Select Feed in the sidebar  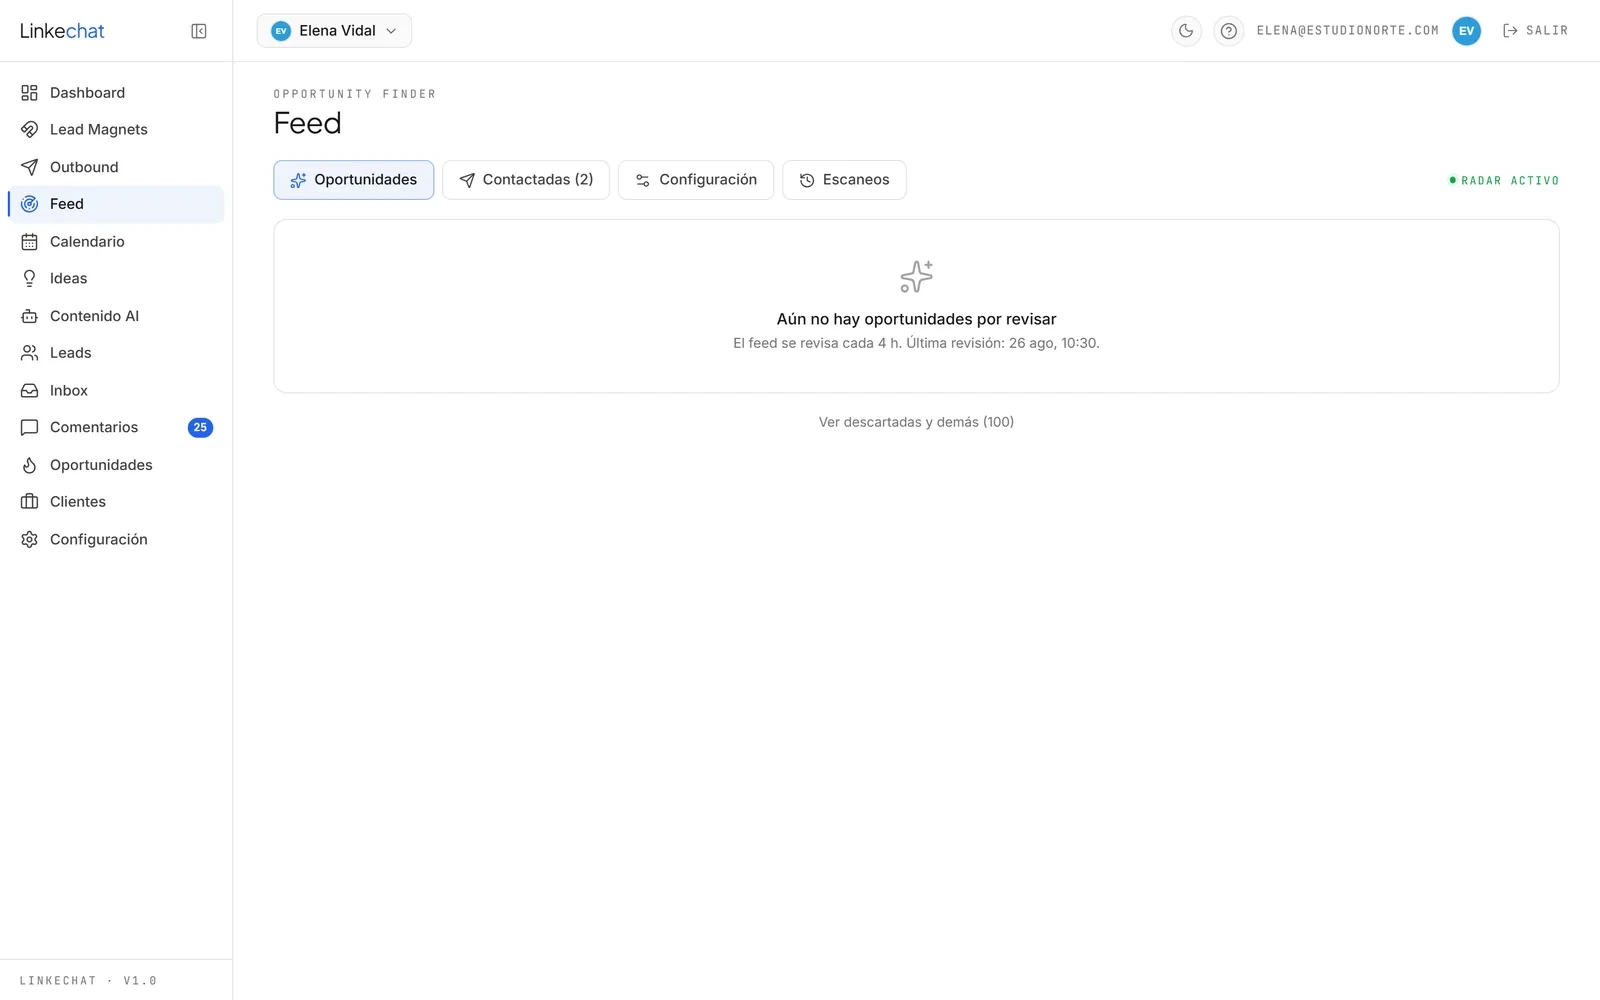pyautogui.click(x=116, y=204)
